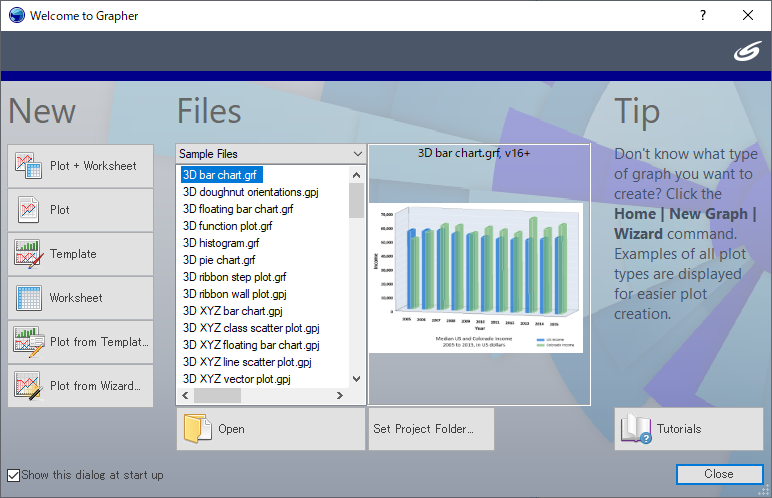Select 3D function plot.grf

tap(227, 226)
